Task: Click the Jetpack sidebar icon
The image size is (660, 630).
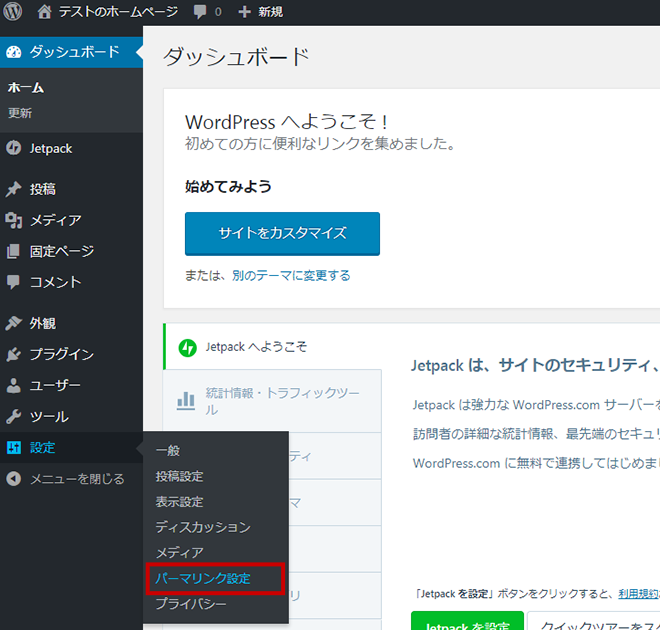Action: point(13,148)
